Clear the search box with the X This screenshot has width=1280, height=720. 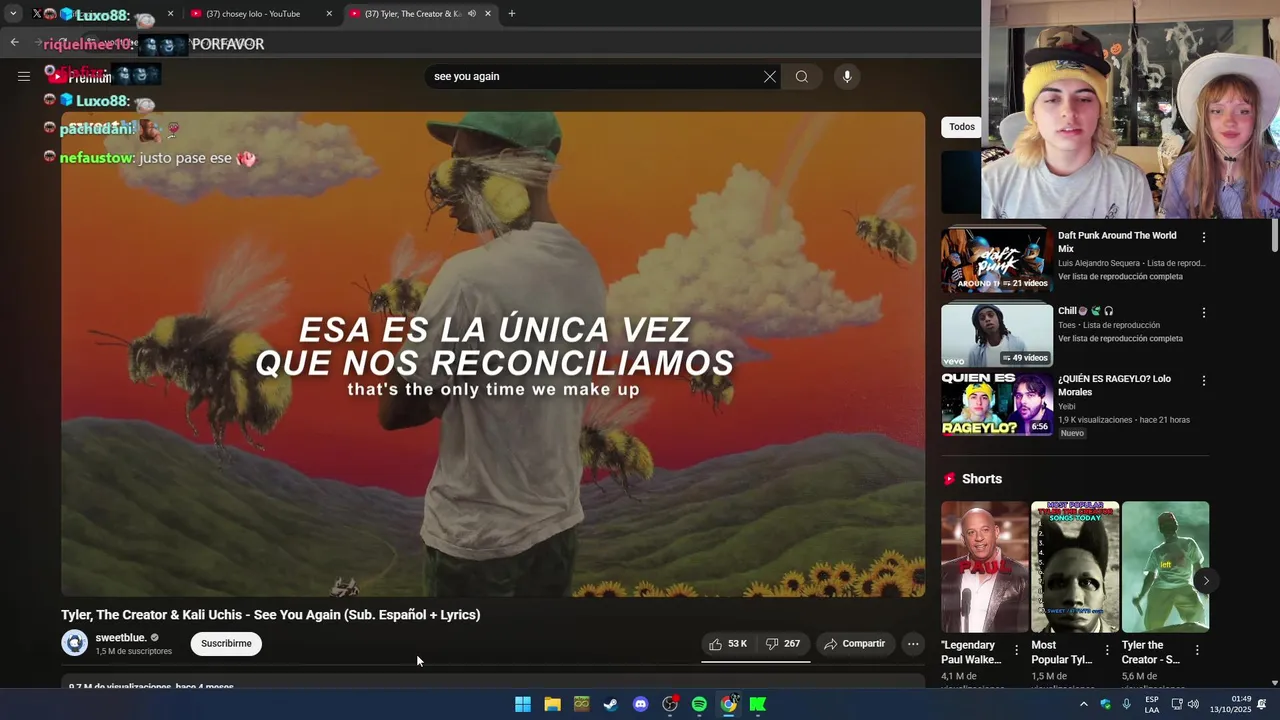(x=770, y=77)
